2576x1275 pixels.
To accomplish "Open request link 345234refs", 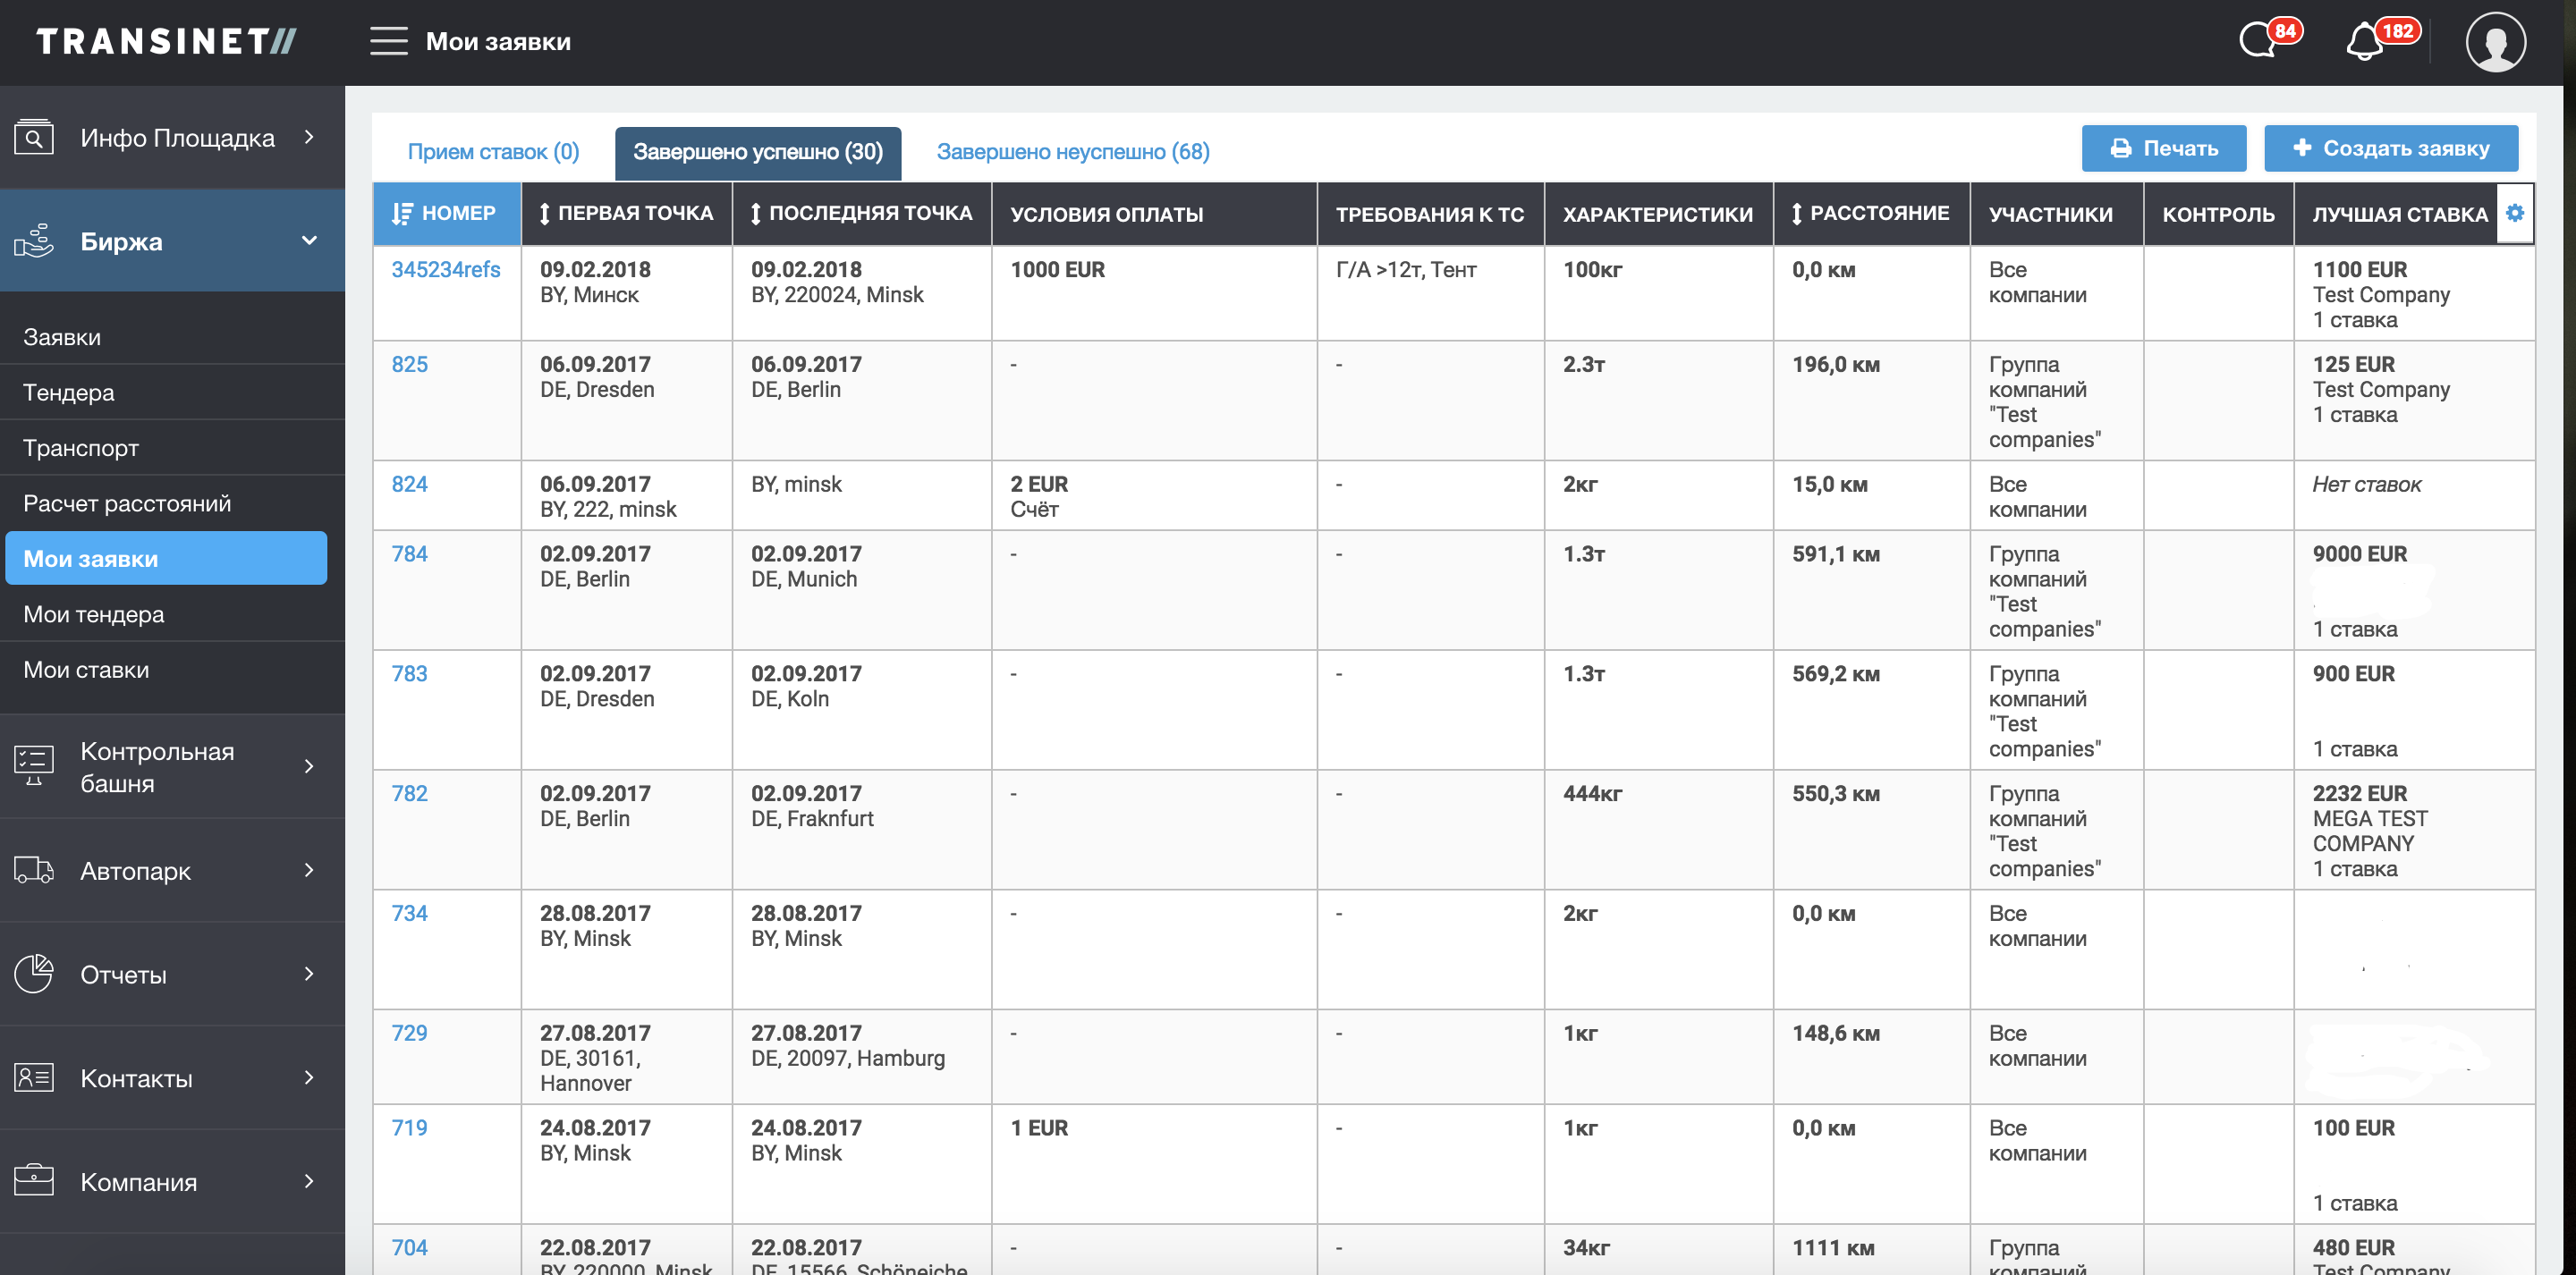I will point(445,270).
